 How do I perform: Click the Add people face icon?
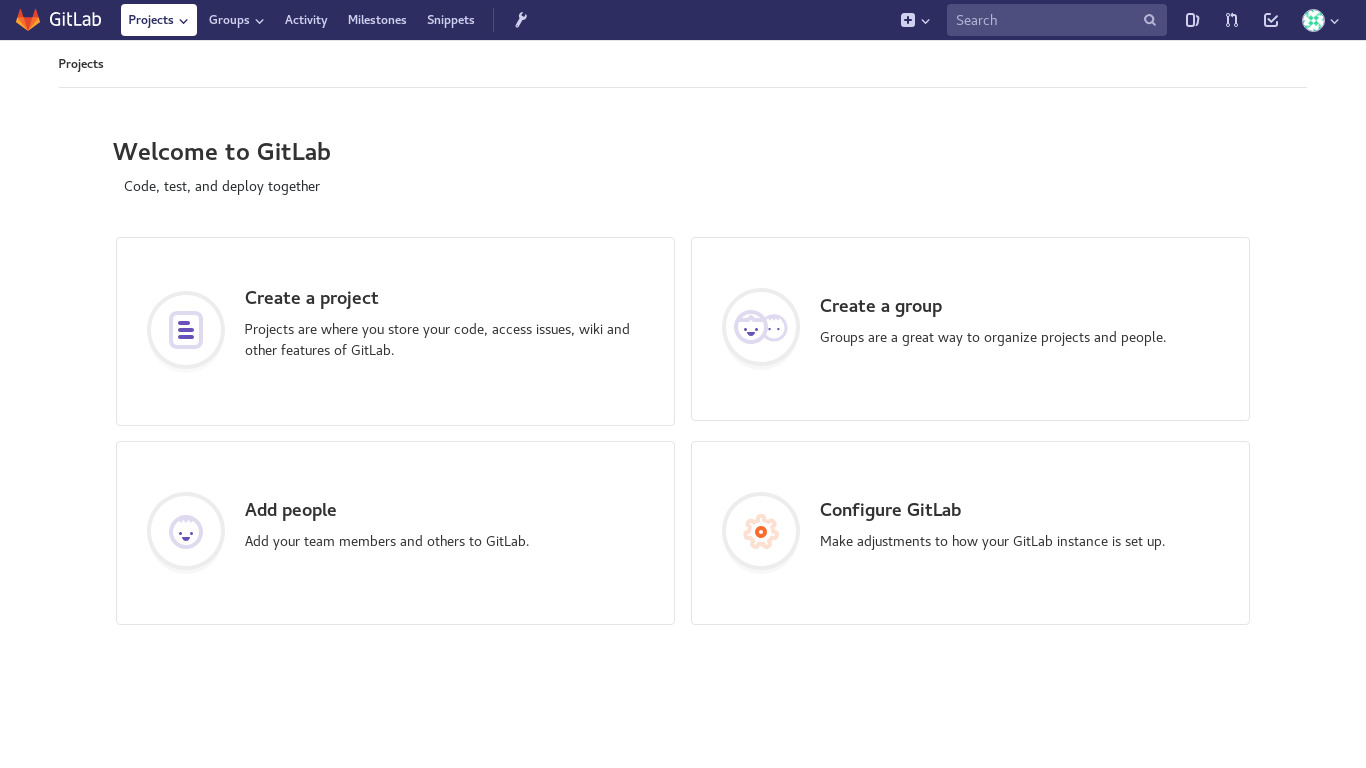point(186,532)
